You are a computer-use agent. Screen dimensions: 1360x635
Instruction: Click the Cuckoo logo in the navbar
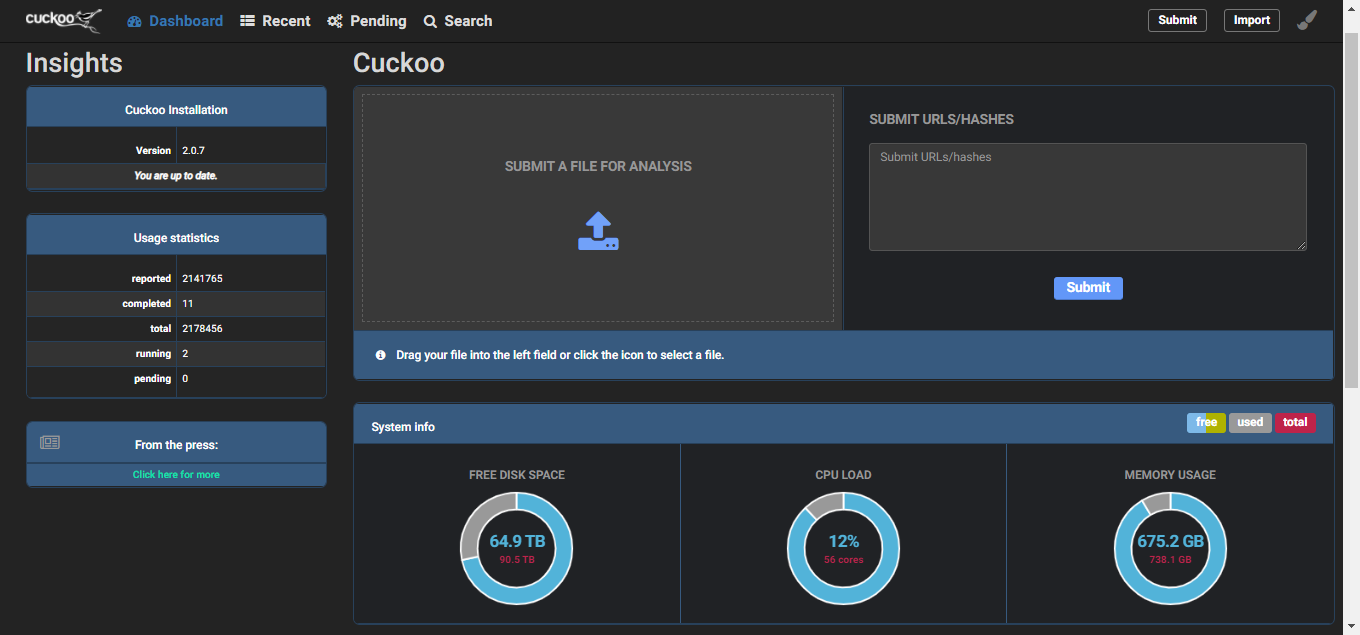click(64, 20)
